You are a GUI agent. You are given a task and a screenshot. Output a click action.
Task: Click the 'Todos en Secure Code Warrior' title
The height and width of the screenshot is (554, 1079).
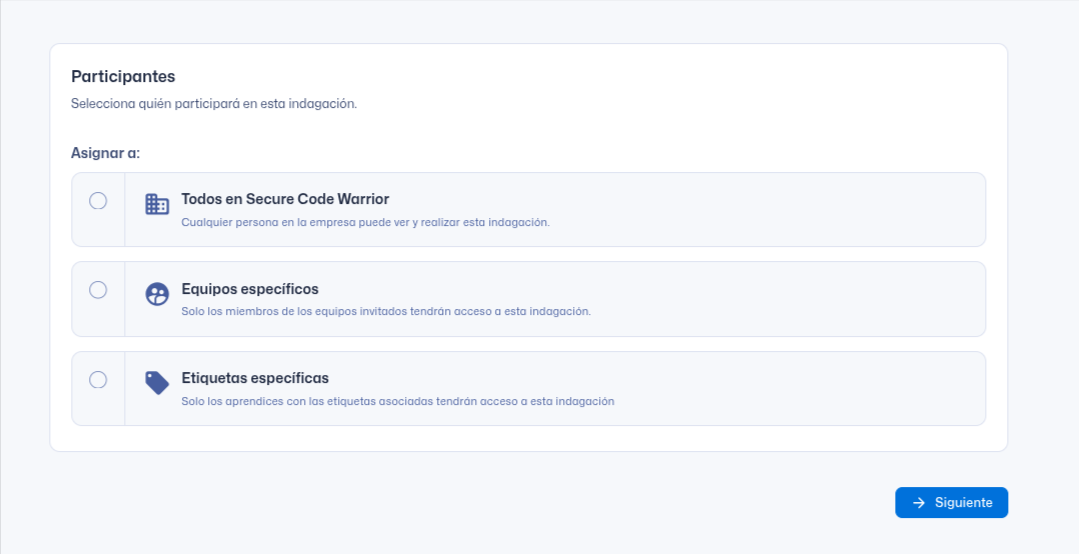(285, 199)
